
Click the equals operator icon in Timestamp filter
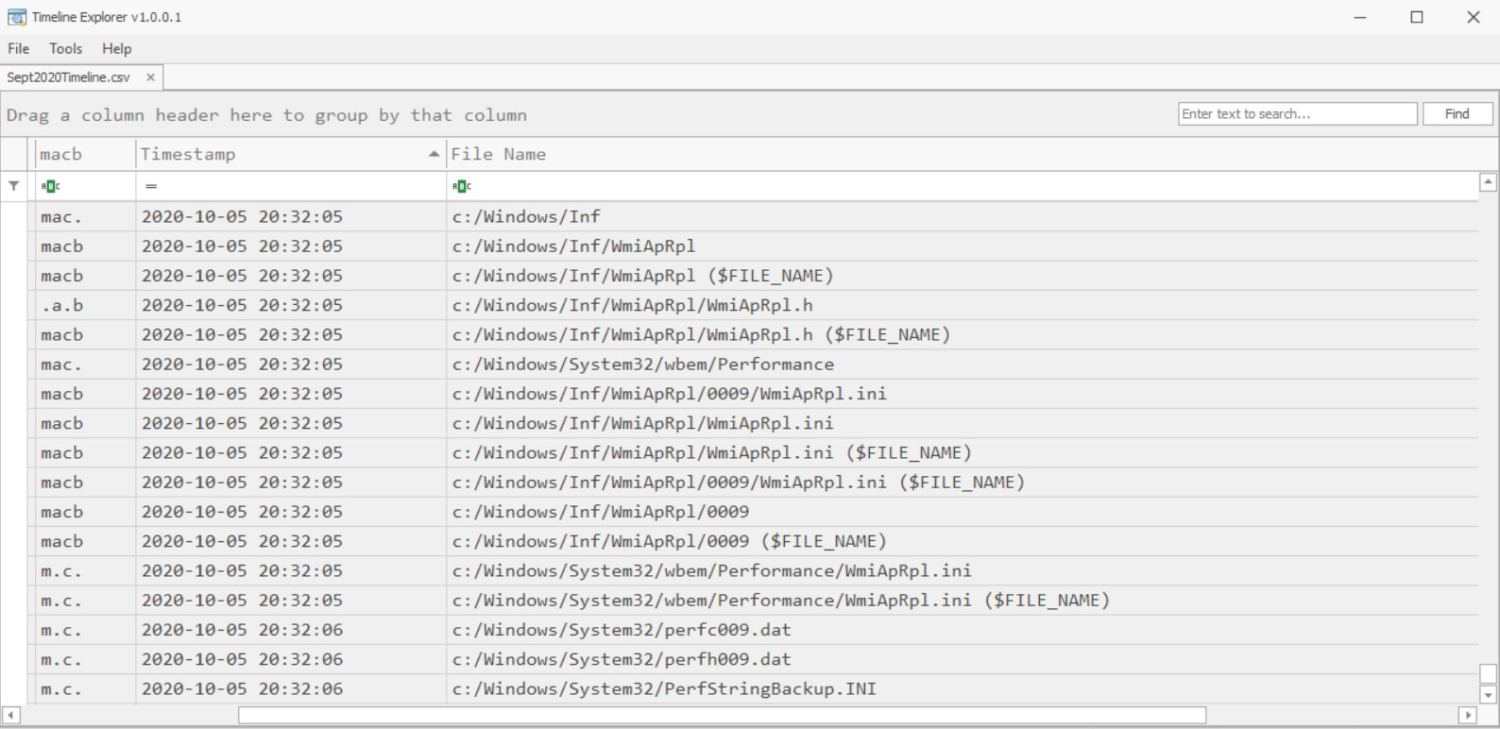(x=146, y=185)
